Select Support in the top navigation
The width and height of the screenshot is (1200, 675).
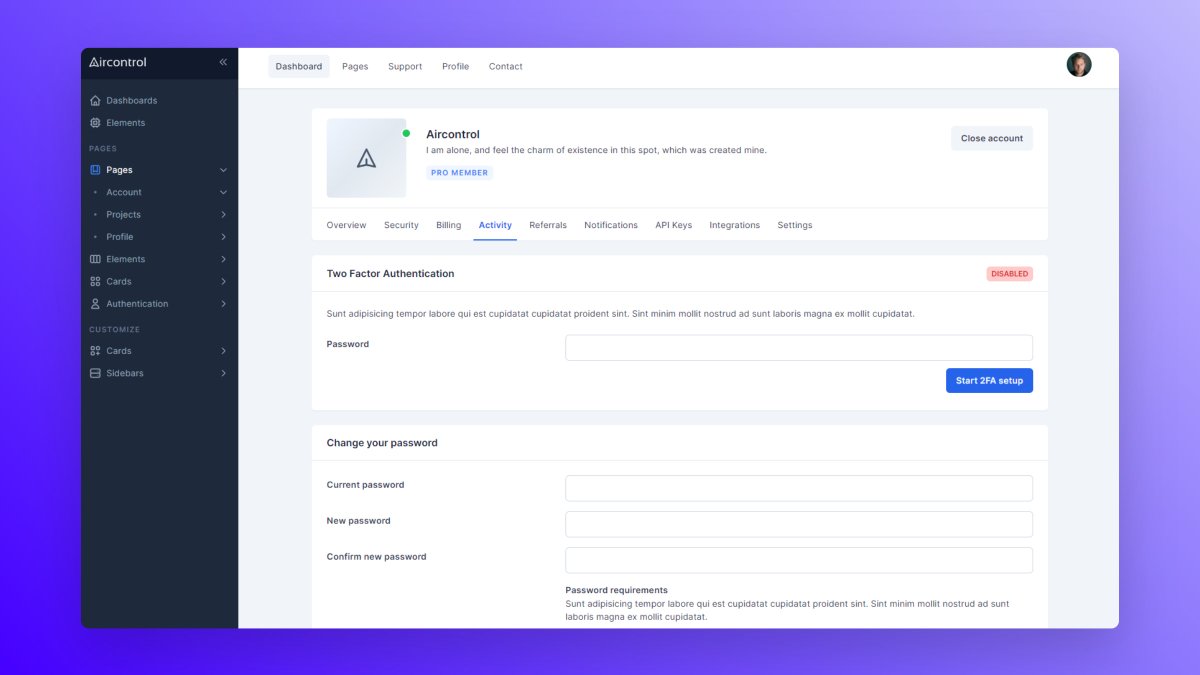(404, 66)
